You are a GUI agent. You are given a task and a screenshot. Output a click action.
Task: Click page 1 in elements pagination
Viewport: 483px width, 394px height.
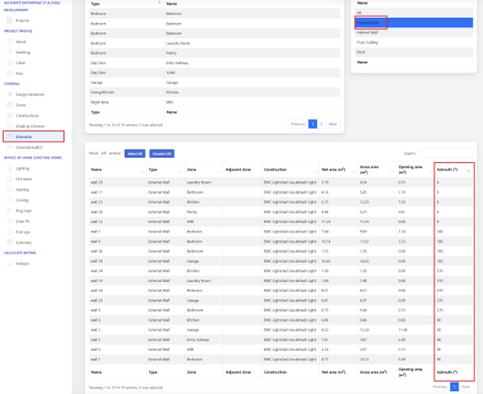click(454, 387)
